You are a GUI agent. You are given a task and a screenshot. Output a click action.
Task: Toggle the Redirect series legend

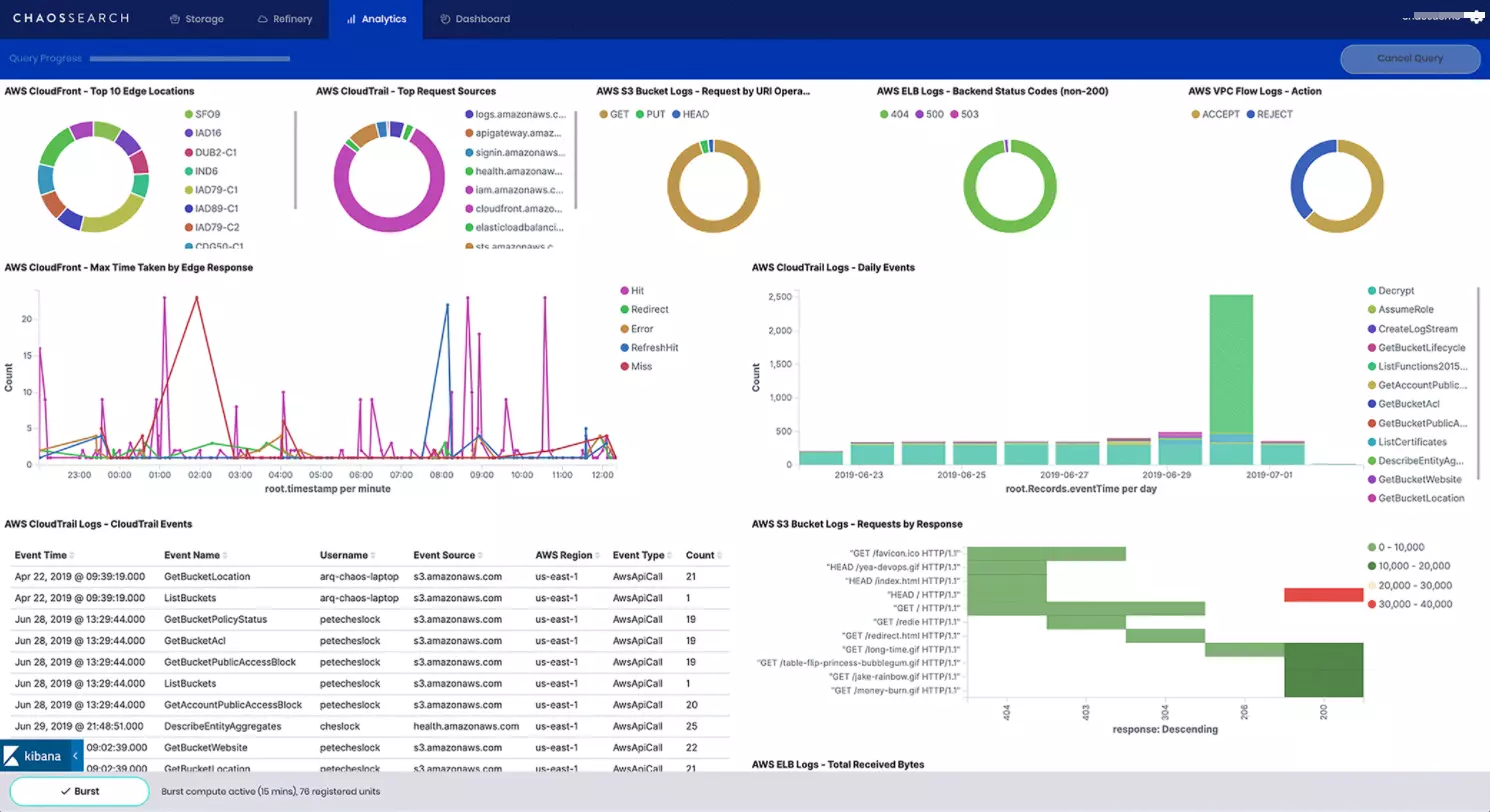[x=644, y=309]
